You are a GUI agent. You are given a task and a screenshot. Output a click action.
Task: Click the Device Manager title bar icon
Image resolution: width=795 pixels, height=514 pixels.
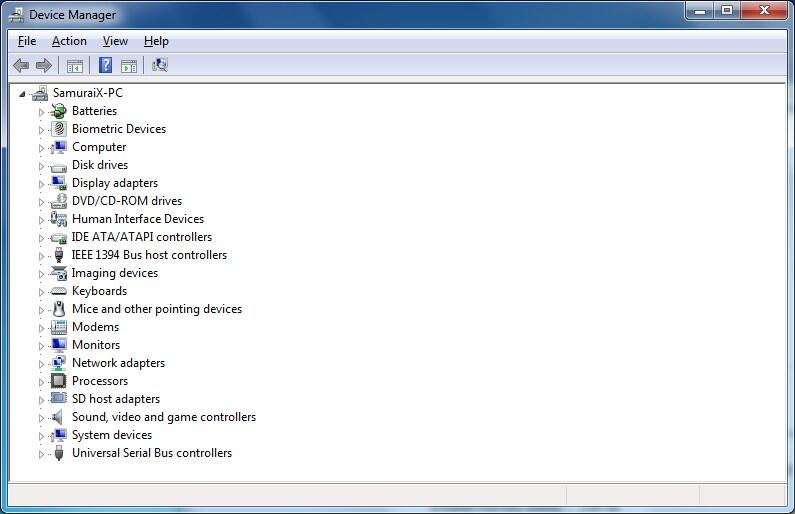click(16, 15)
